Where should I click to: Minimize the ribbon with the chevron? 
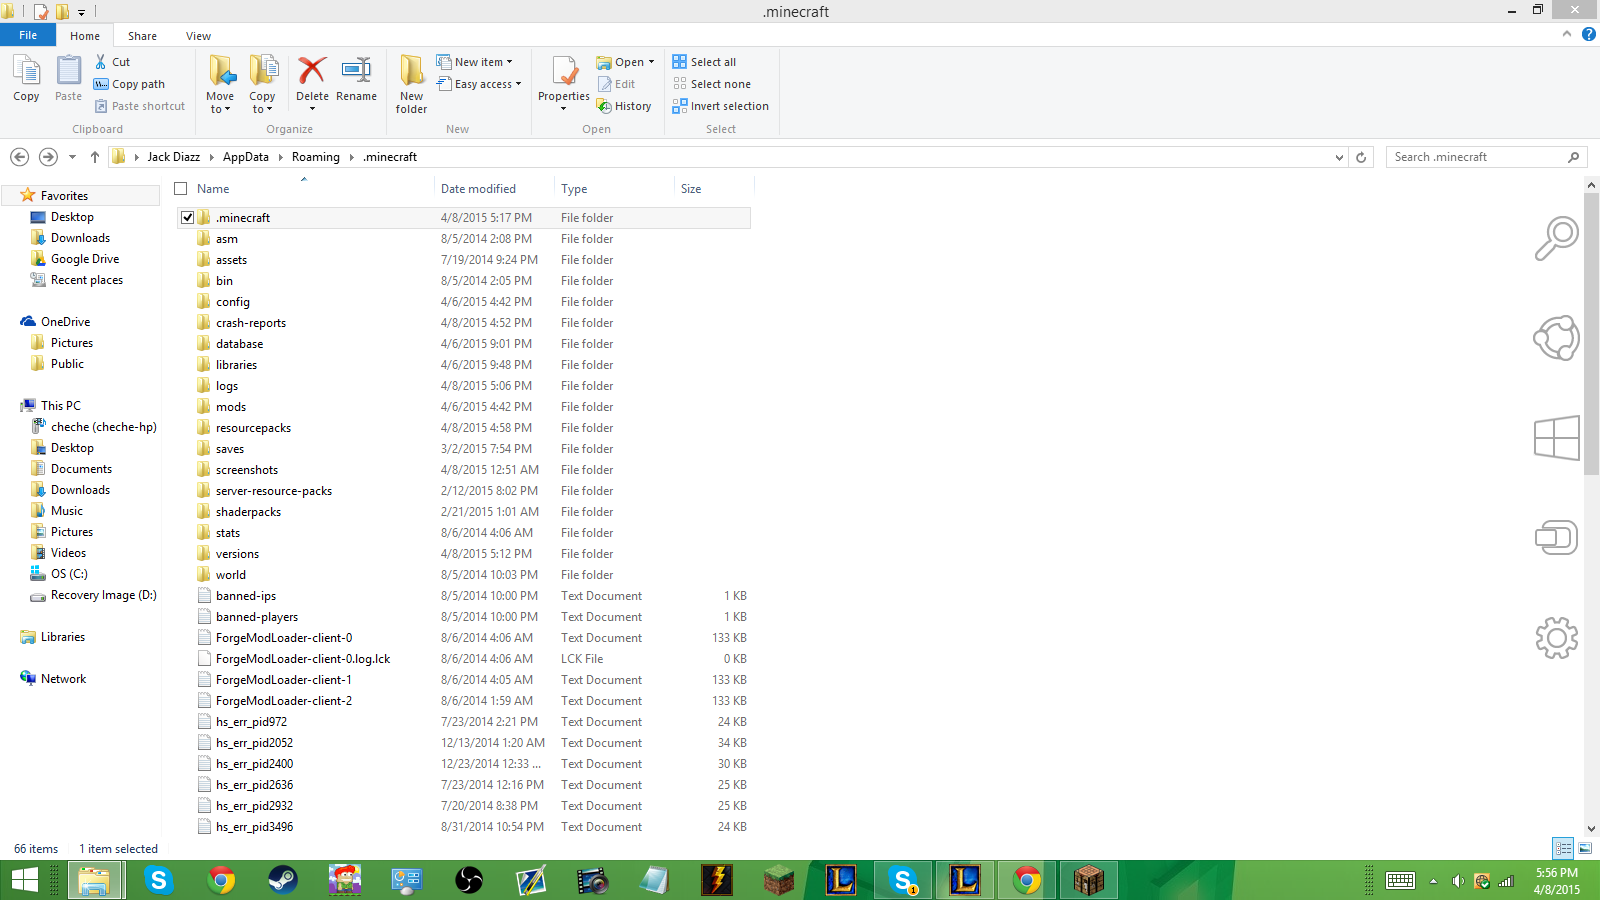[x=1567, y=34]
